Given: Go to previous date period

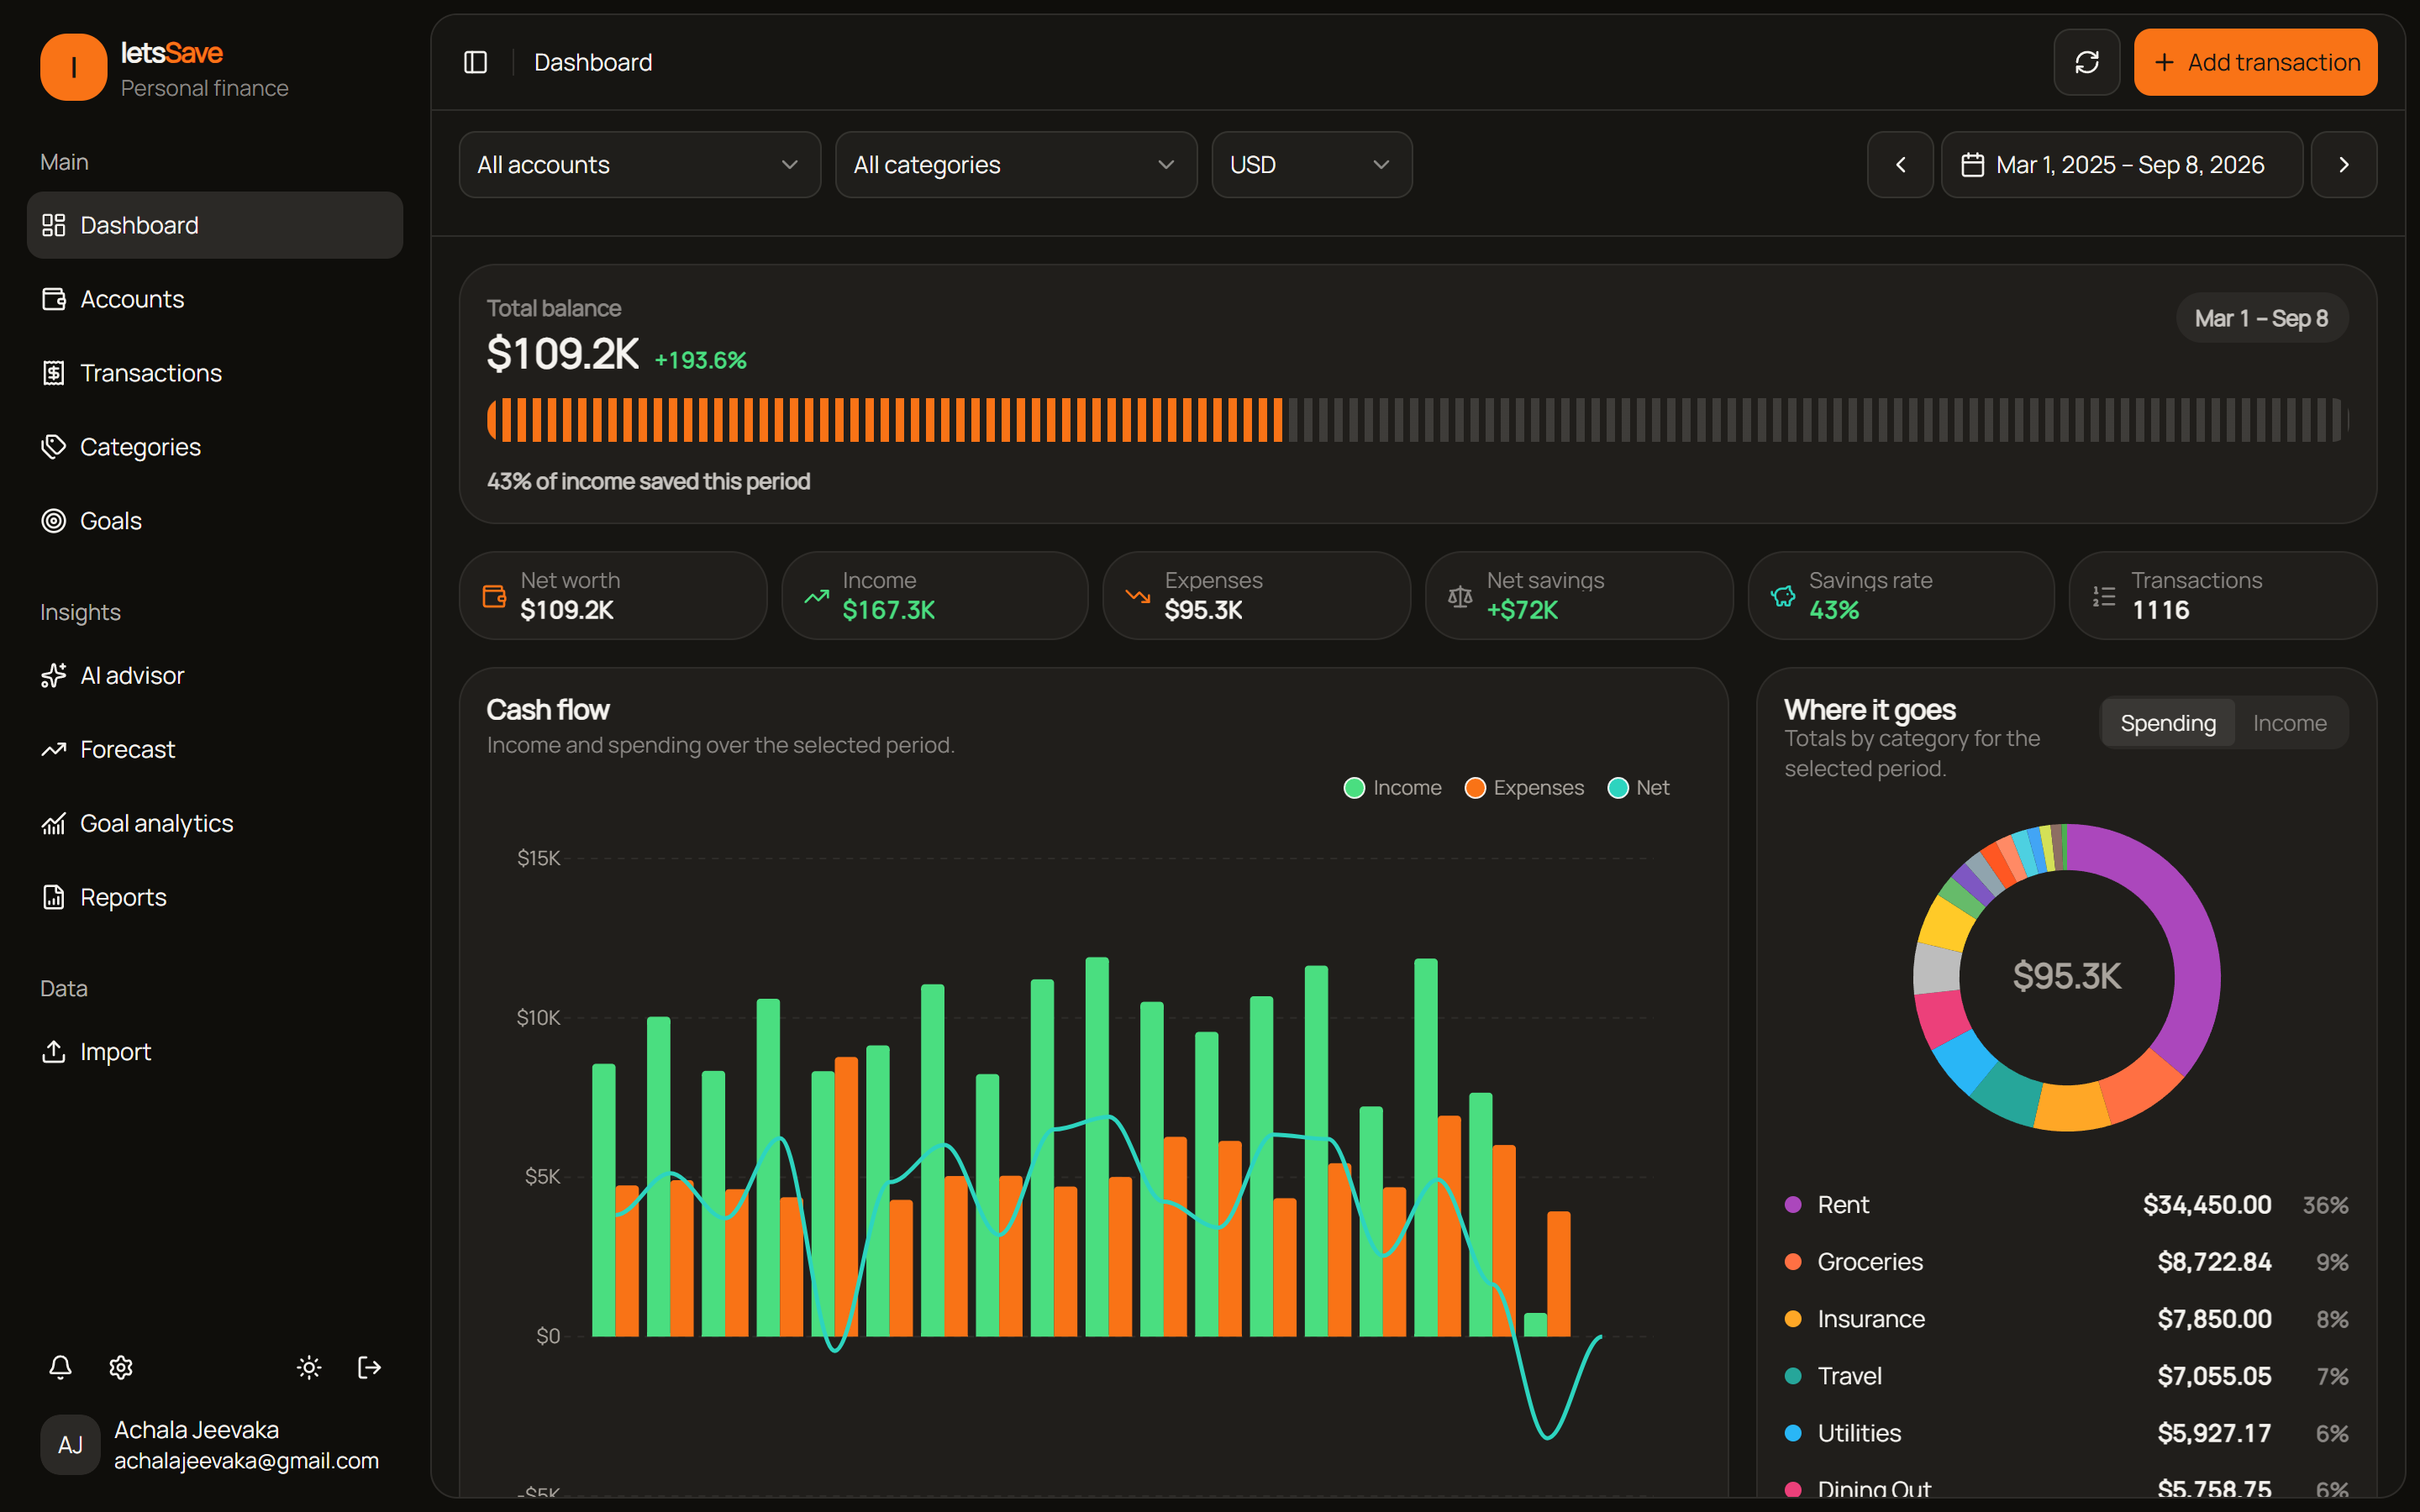Looking at the screenshot, I should pyautogui.click(x=1900, y=165).
